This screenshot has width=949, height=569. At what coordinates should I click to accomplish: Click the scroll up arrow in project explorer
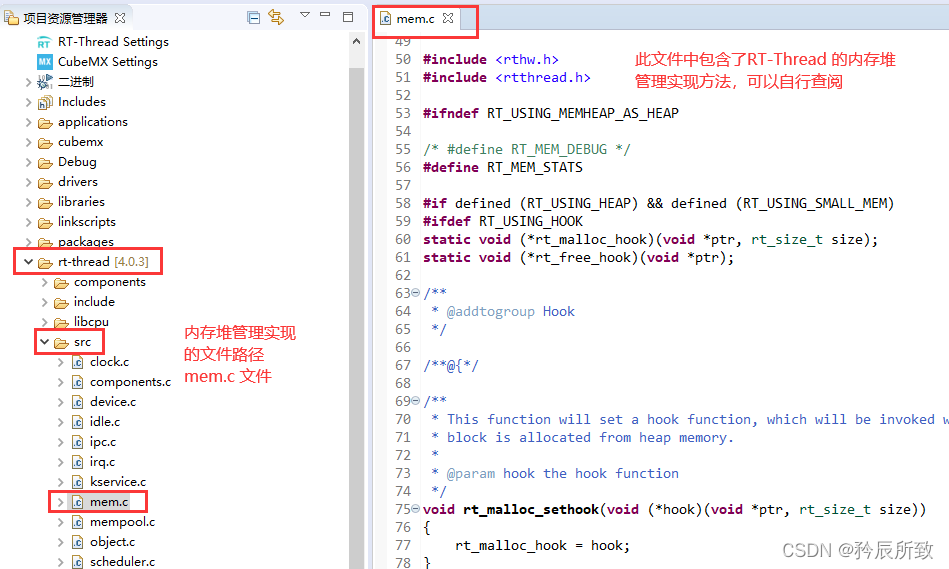[356, 41]
